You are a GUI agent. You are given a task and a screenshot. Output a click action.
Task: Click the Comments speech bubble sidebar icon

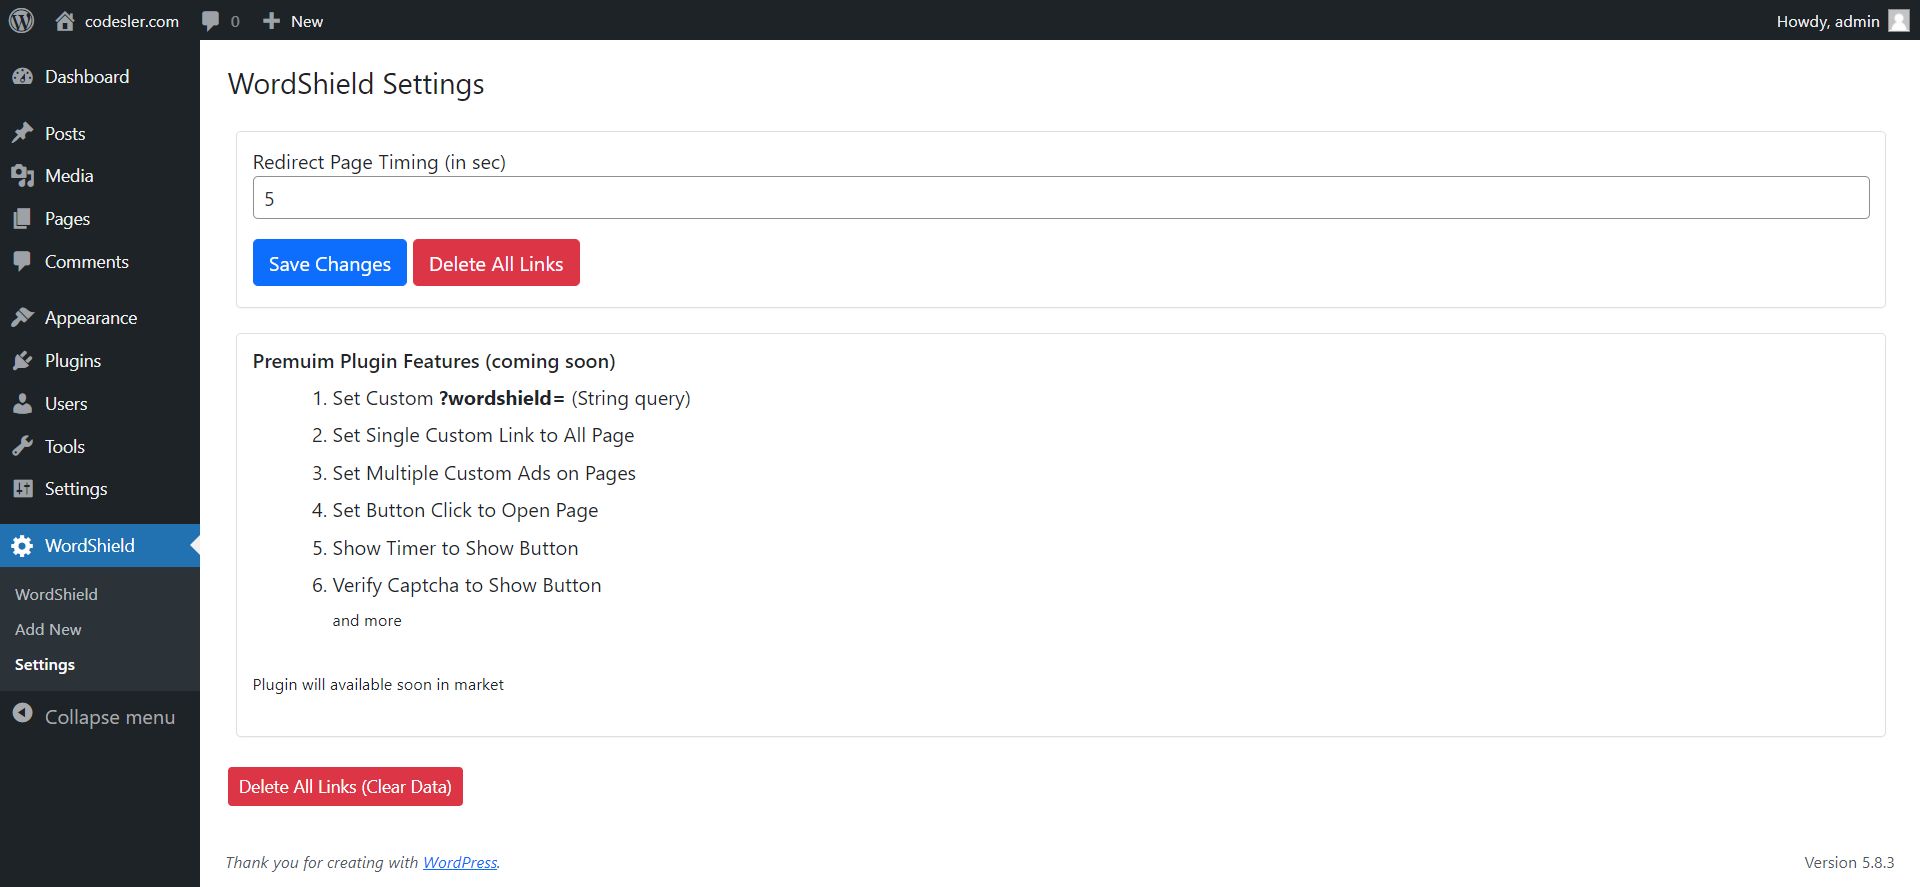pos(22,262)
